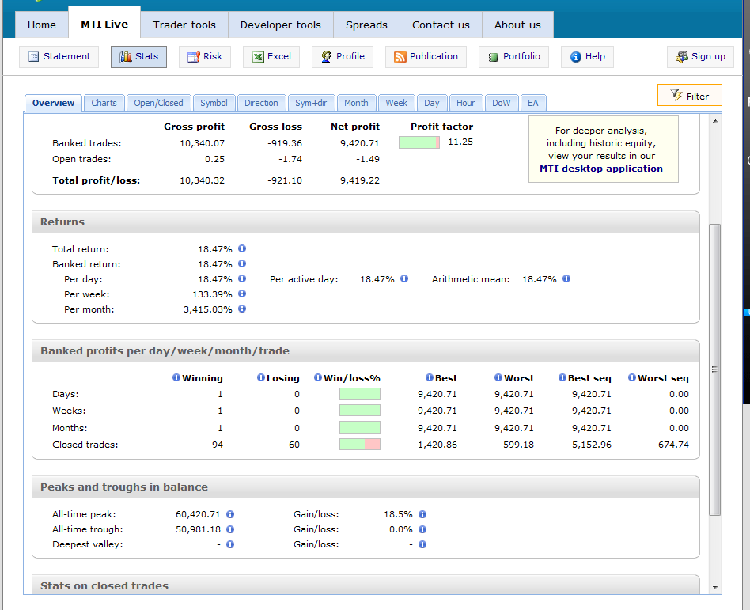
Task: Open the Filter button
Action: (x=690, y=96)
